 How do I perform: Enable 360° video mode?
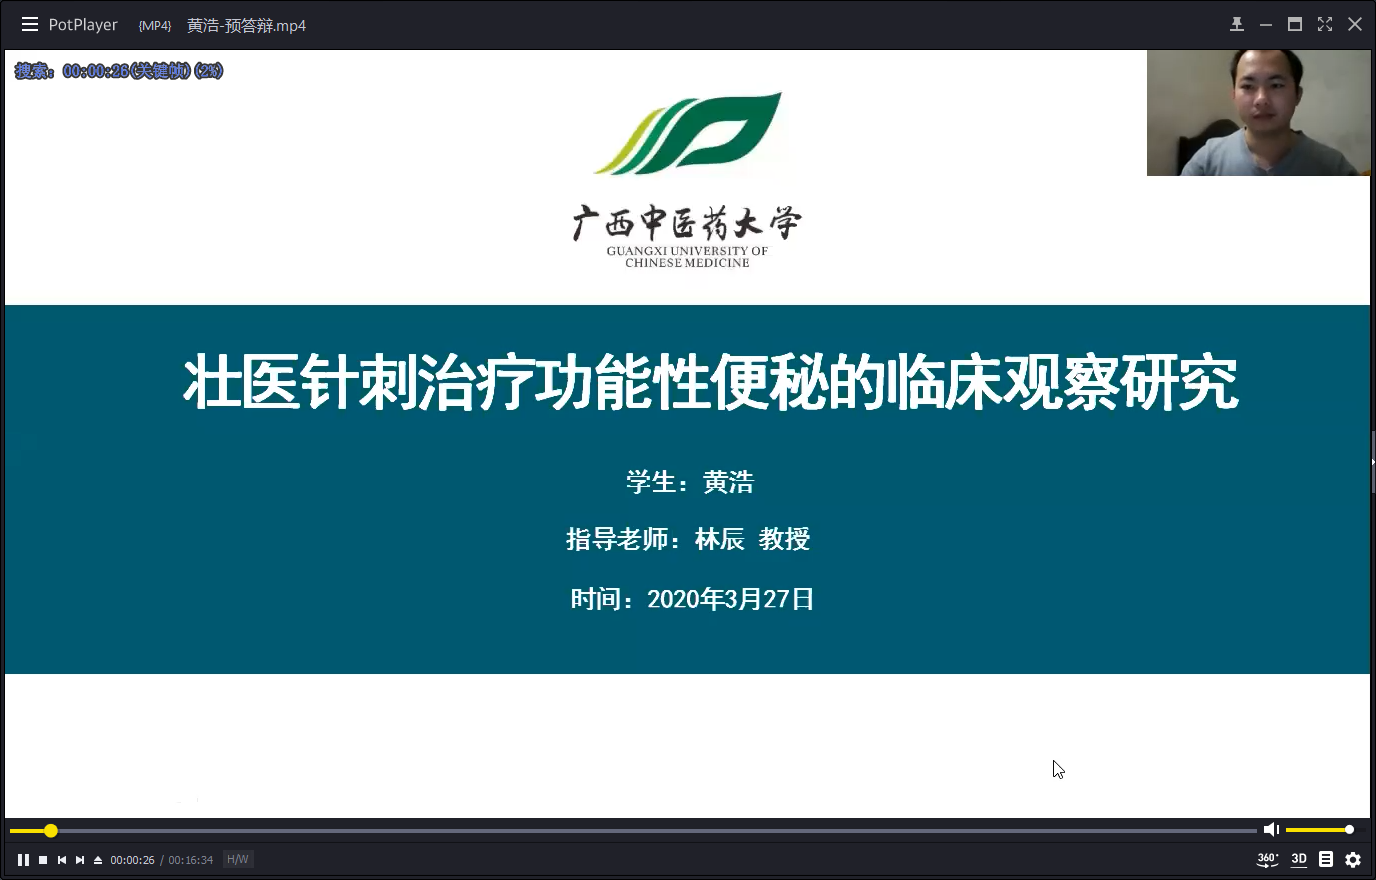(x=1267, y=859)
